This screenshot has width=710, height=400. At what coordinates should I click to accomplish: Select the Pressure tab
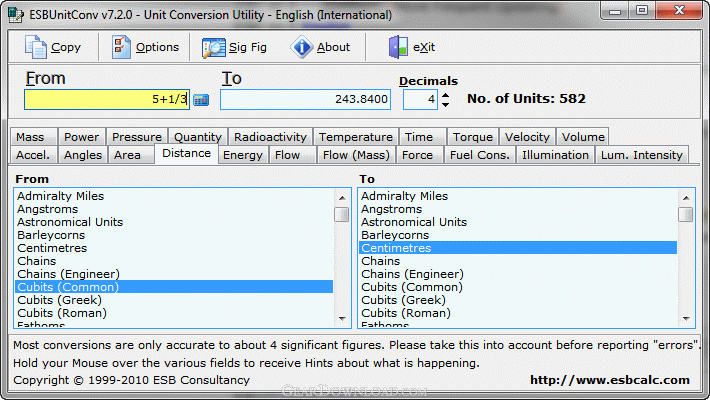(x=136, y=137)
